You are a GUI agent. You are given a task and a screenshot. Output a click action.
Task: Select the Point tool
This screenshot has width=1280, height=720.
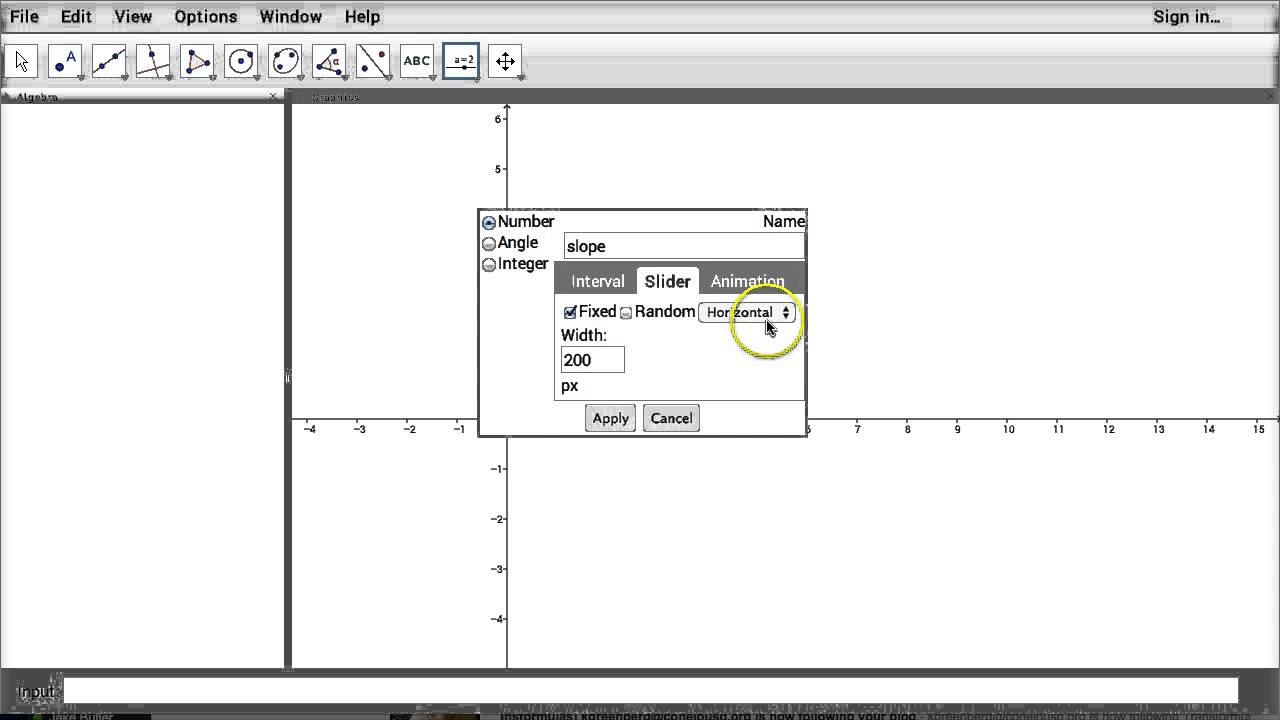65,61
